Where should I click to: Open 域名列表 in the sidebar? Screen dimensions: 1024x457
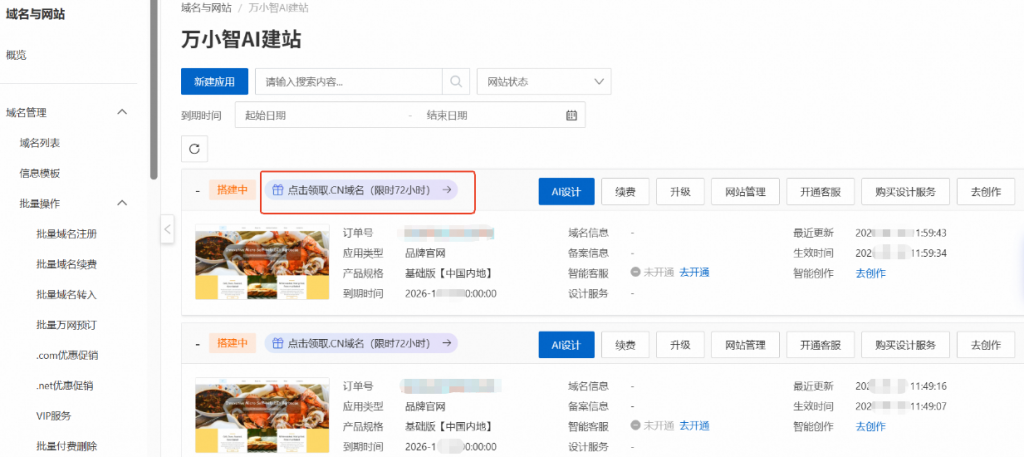[x=40, y=143]
